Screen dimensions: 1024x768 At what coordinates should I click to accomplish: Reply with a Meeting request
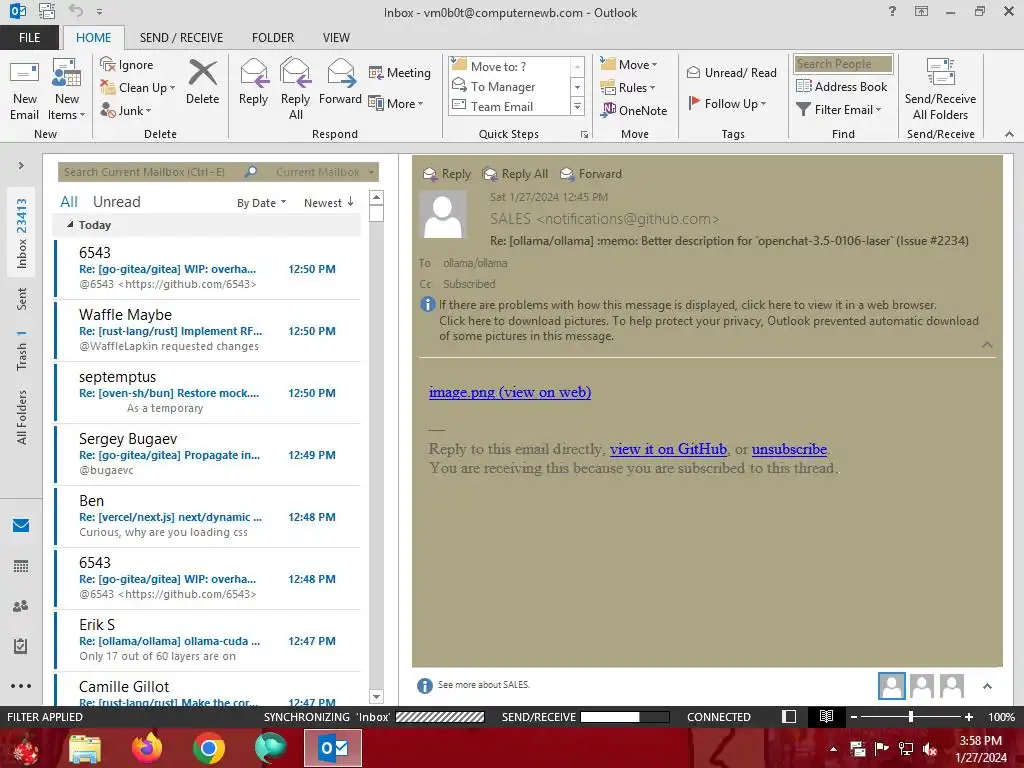coord(400,72)
